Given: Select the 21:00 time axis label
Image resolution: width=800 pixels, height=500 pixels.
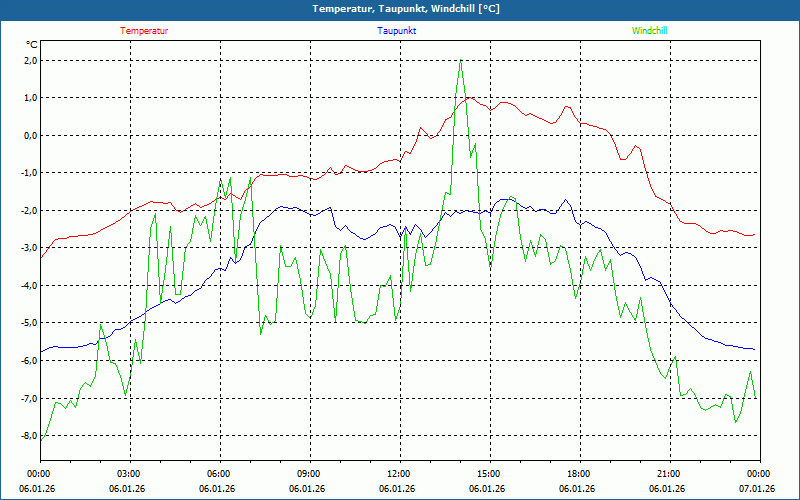Looking at the screenshot, I should pos(669,474).
